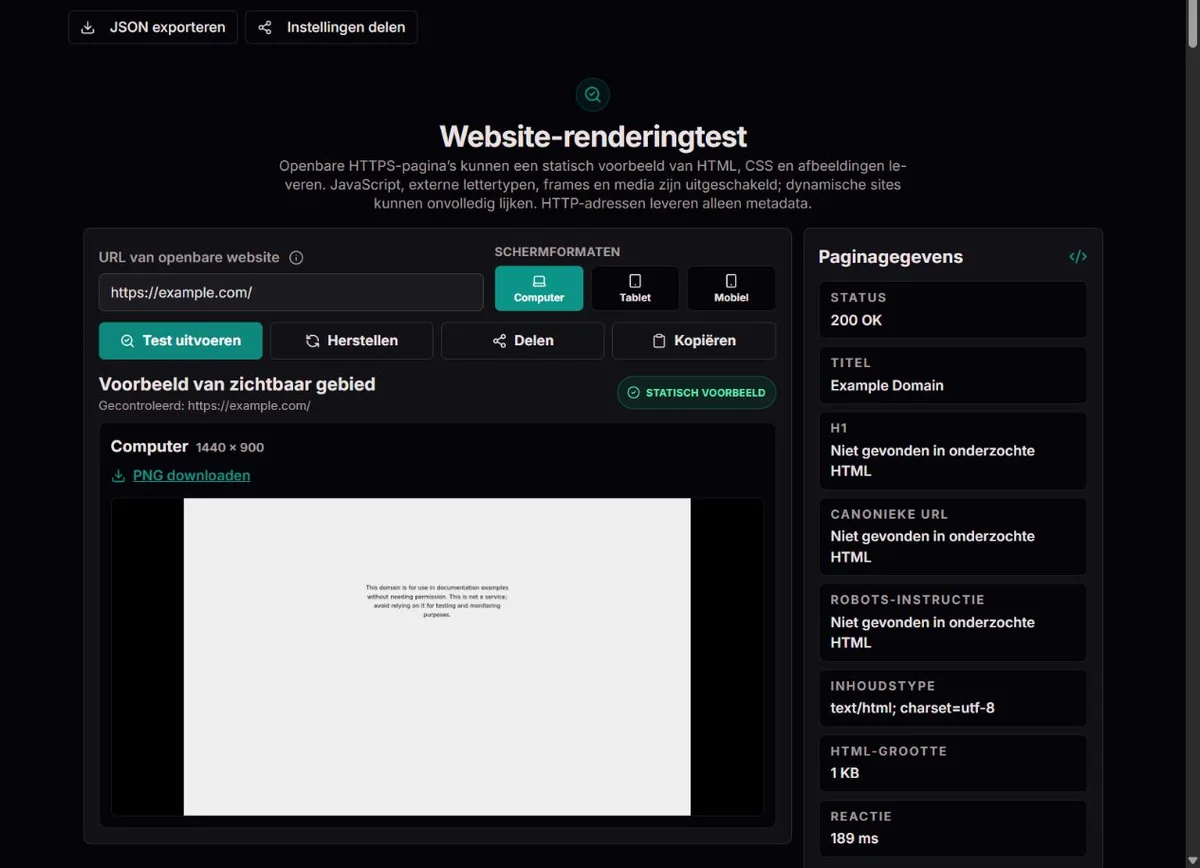
Task: Click the '1440 × 900' dimension text
Action: pyautogui.click(x=230, y=447)
